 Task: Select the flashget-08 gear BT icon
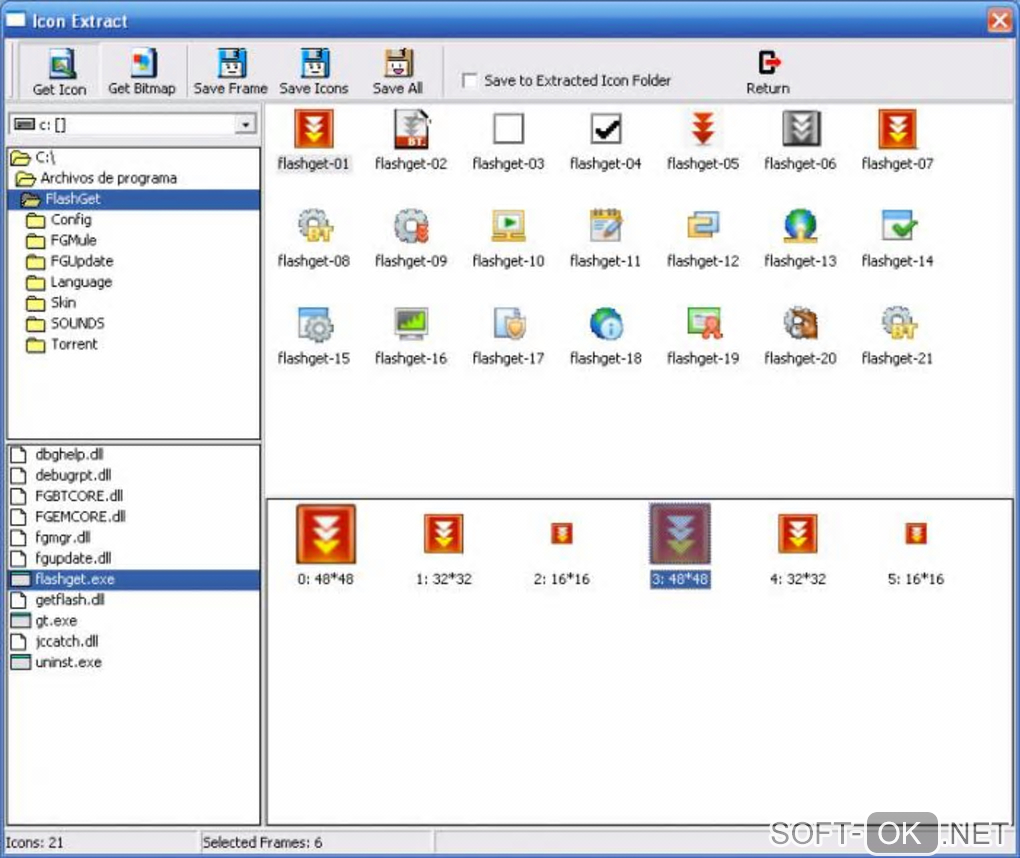tap(314, 237)
